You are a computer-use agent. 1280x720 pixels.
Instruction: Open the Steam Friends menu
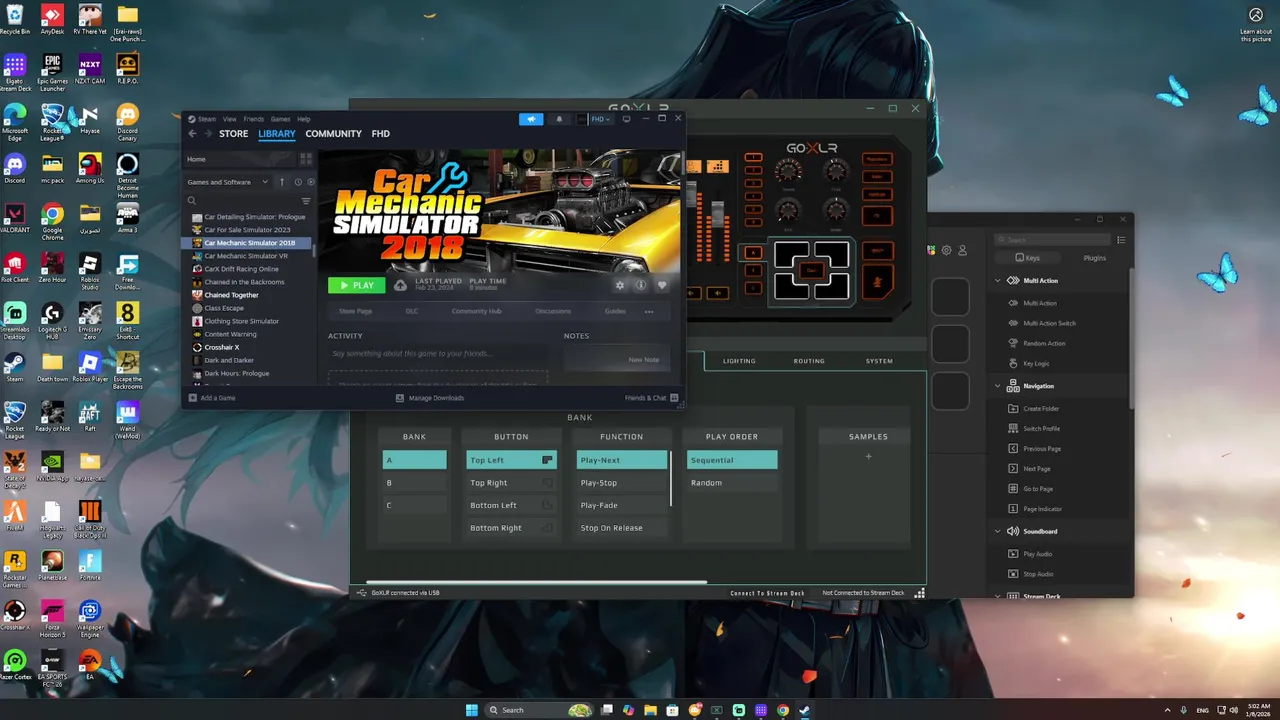click(254, 119)
